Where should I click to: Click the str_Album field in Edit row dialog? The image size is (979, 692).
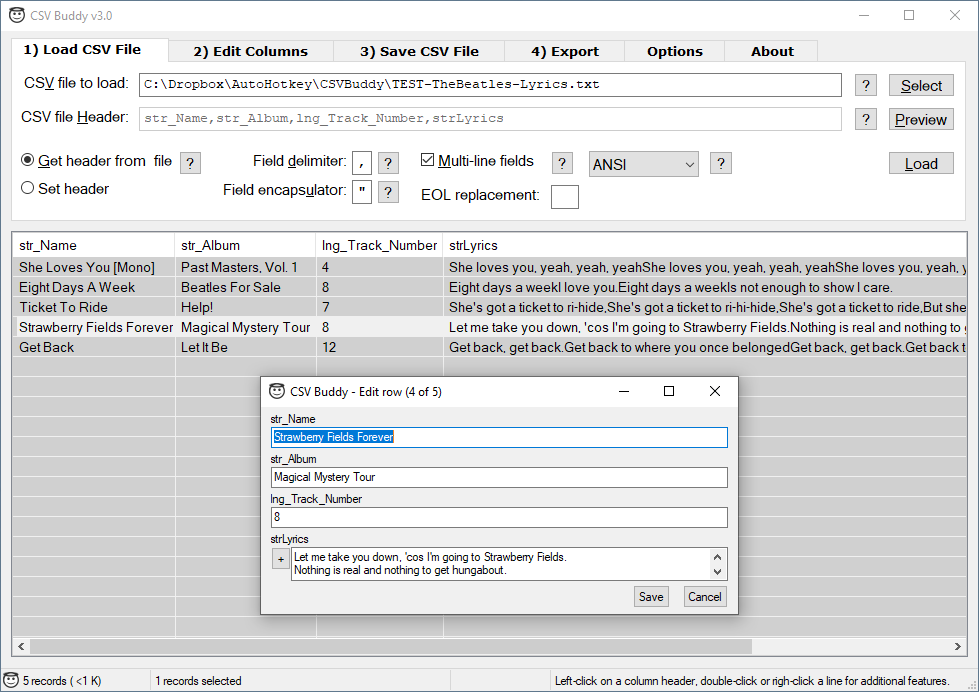coord(499,477)
